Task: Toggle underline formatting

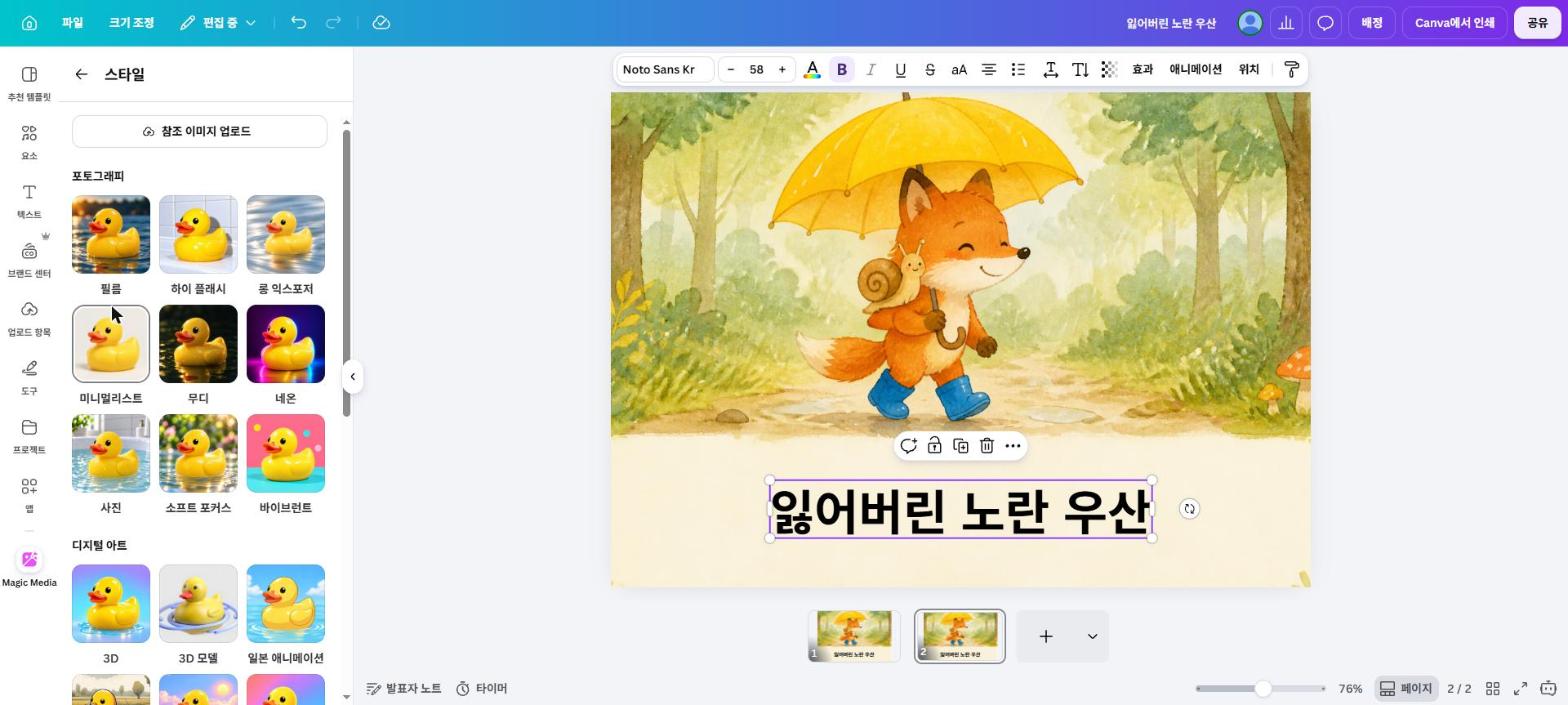Action: pos(900,69)
